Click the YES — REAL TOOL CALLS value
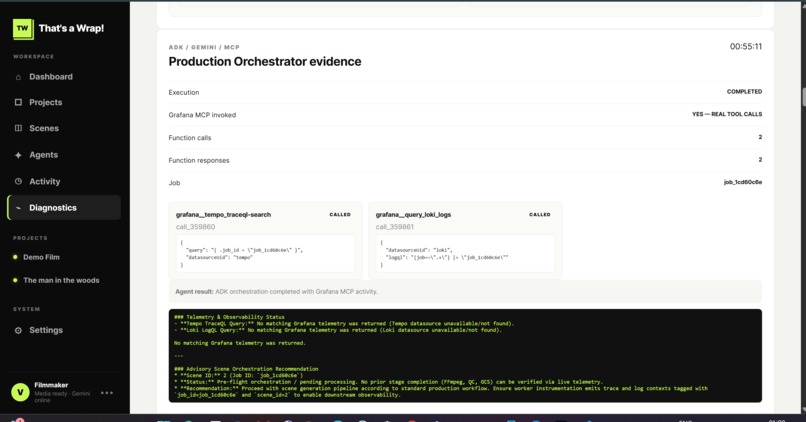Image resolution: width=806 pixels, height=422 pixels. [x=727, y=114]
